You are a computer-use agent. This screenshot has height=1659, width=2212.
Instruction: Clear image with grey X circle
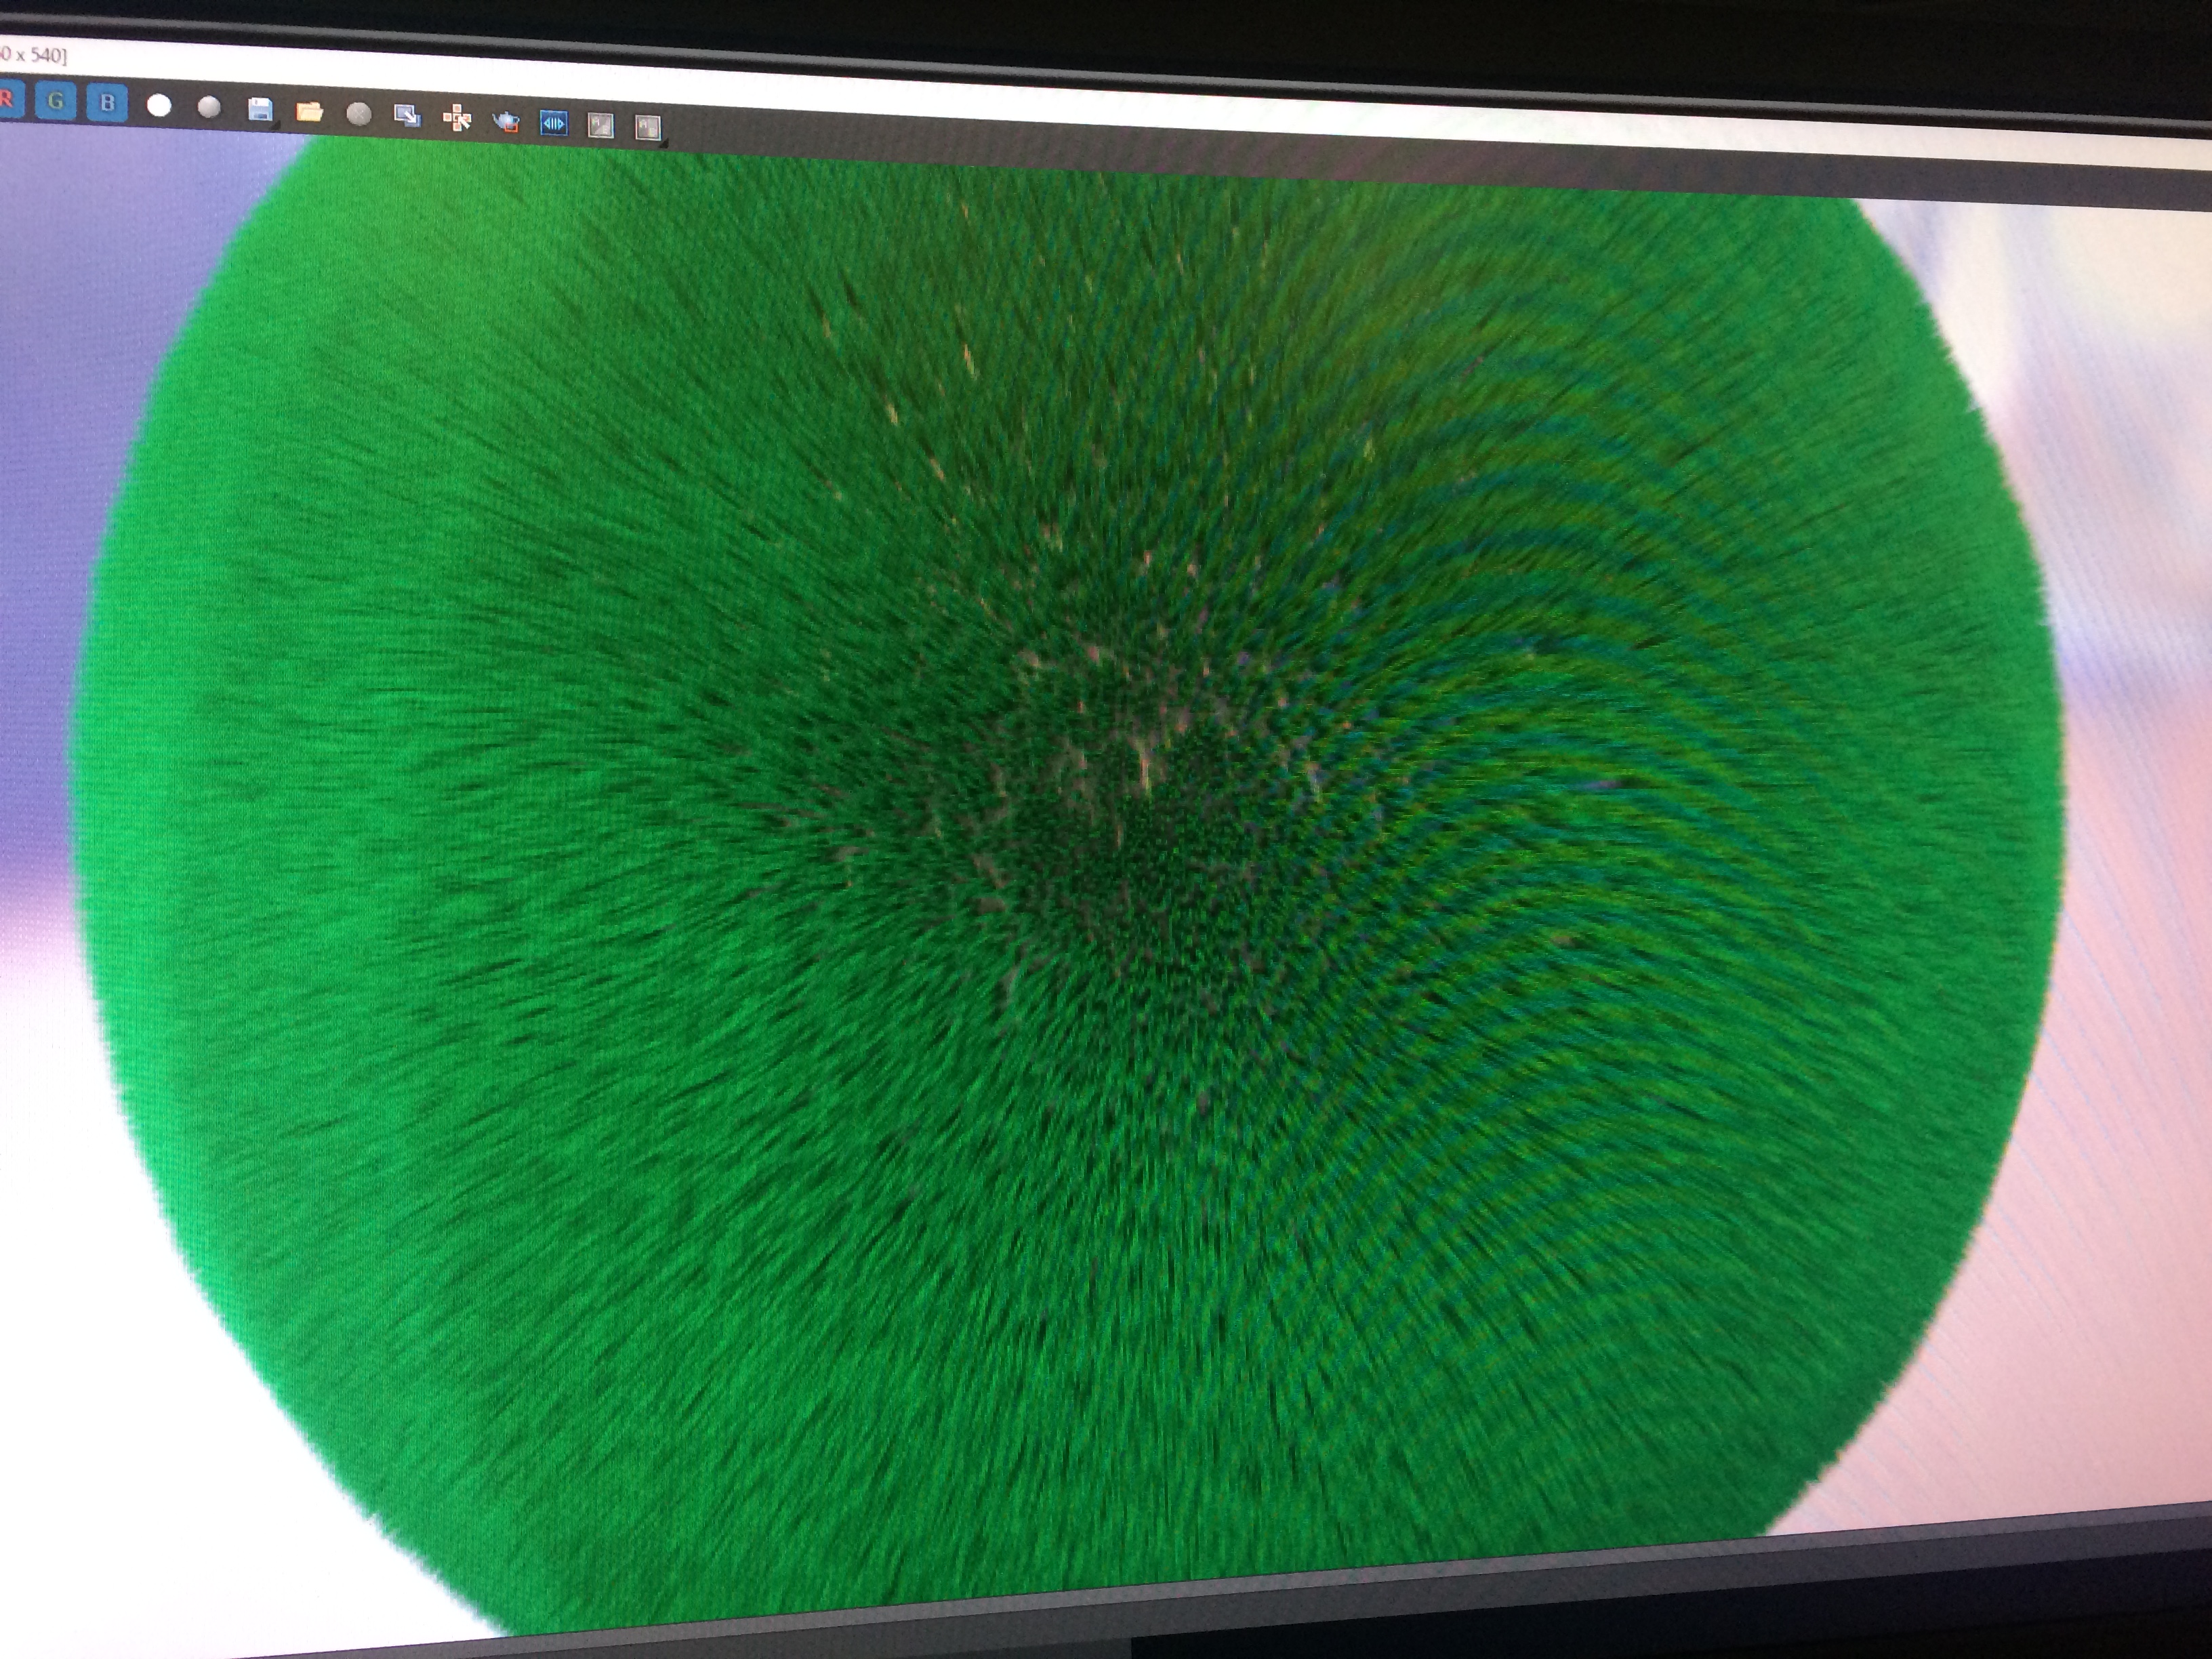coord(358,114)
